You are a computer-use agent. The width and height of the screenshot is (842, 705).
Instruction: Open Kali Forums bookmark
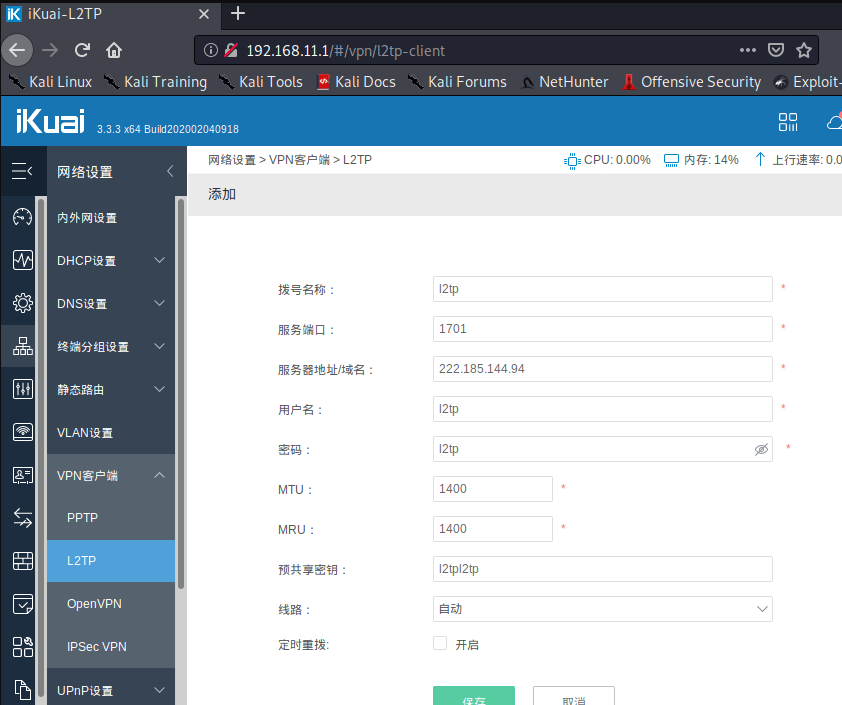(x=457, y=82)
